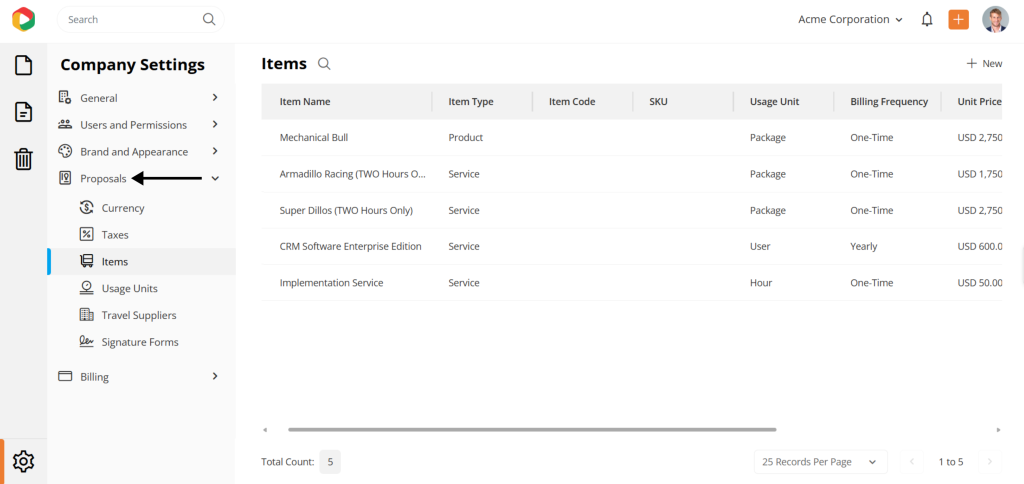
Task: Collapse the Proposals section chevron
Action: pos(216,178)
